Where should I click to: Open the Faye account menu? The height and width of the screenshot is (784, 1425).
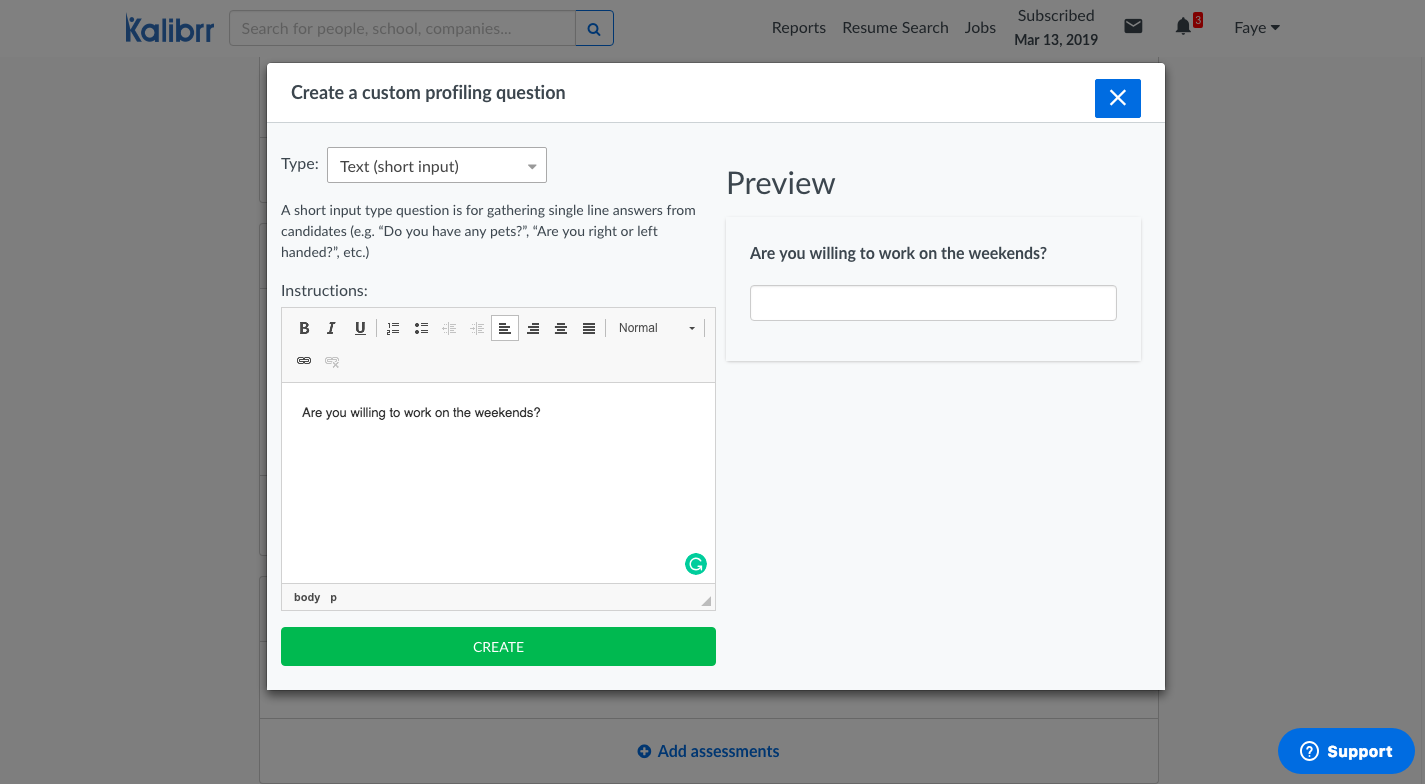(x=1257, y=28)
